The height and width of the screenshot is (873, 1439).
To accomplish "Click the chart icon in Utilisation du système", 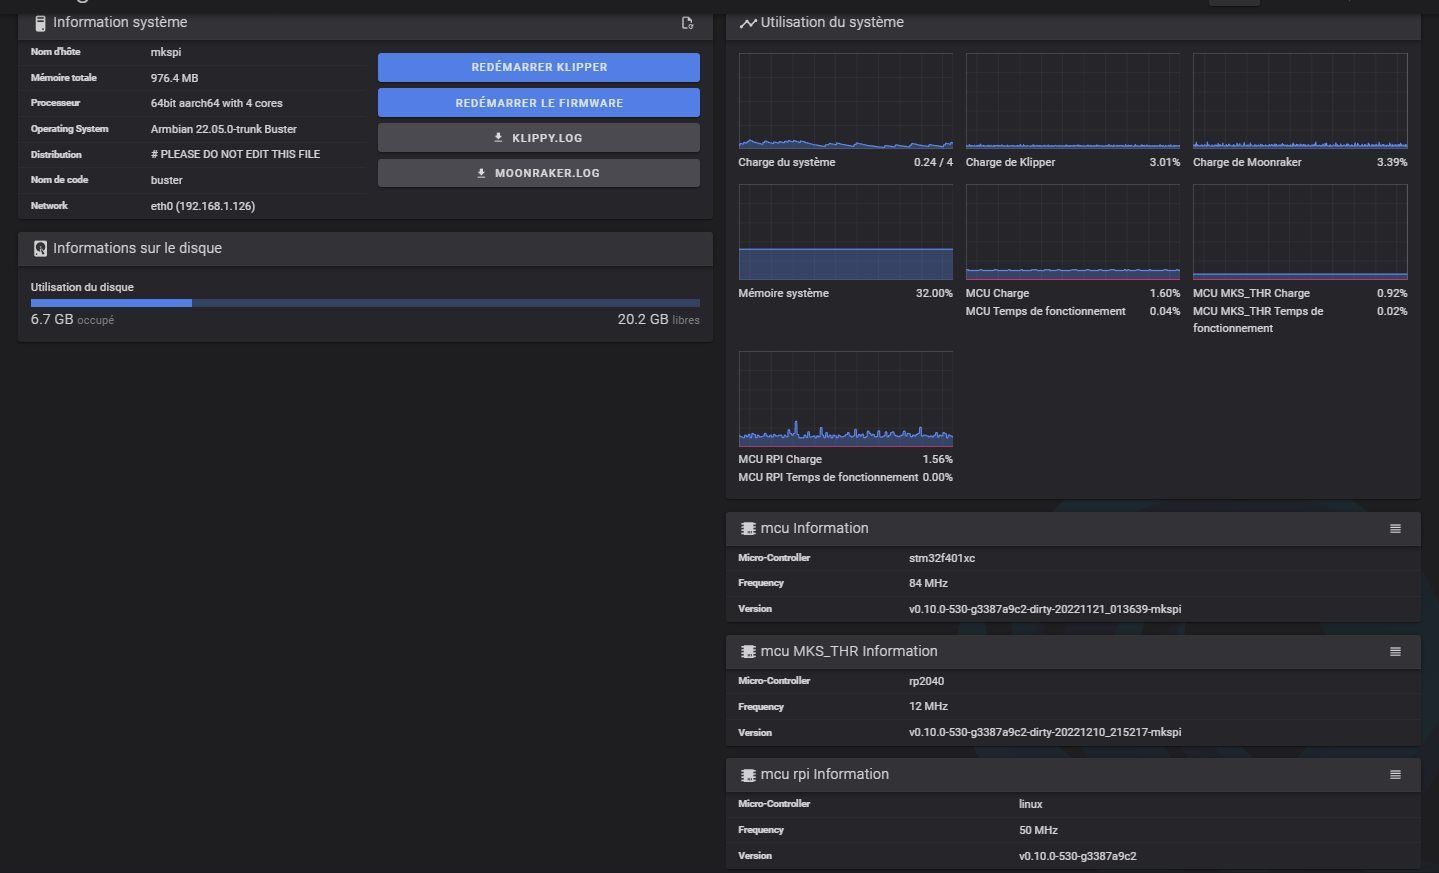I will coord(747,23).
